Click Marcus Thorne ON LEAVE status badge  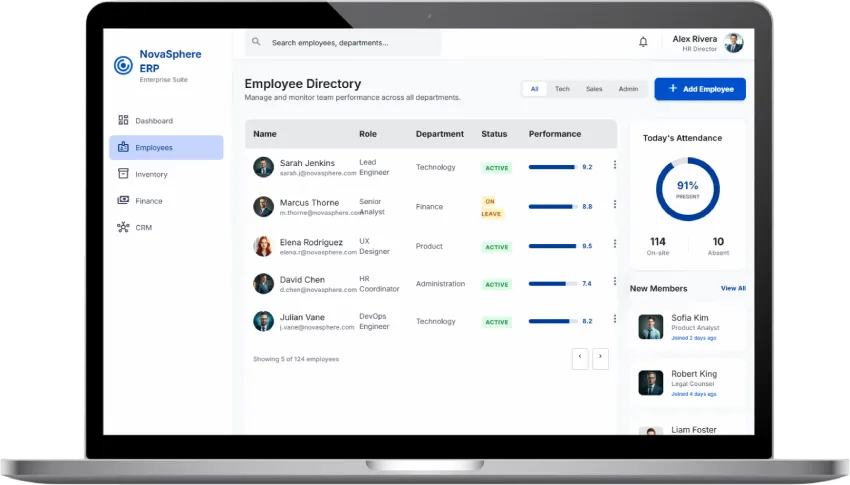pos(493,208)
